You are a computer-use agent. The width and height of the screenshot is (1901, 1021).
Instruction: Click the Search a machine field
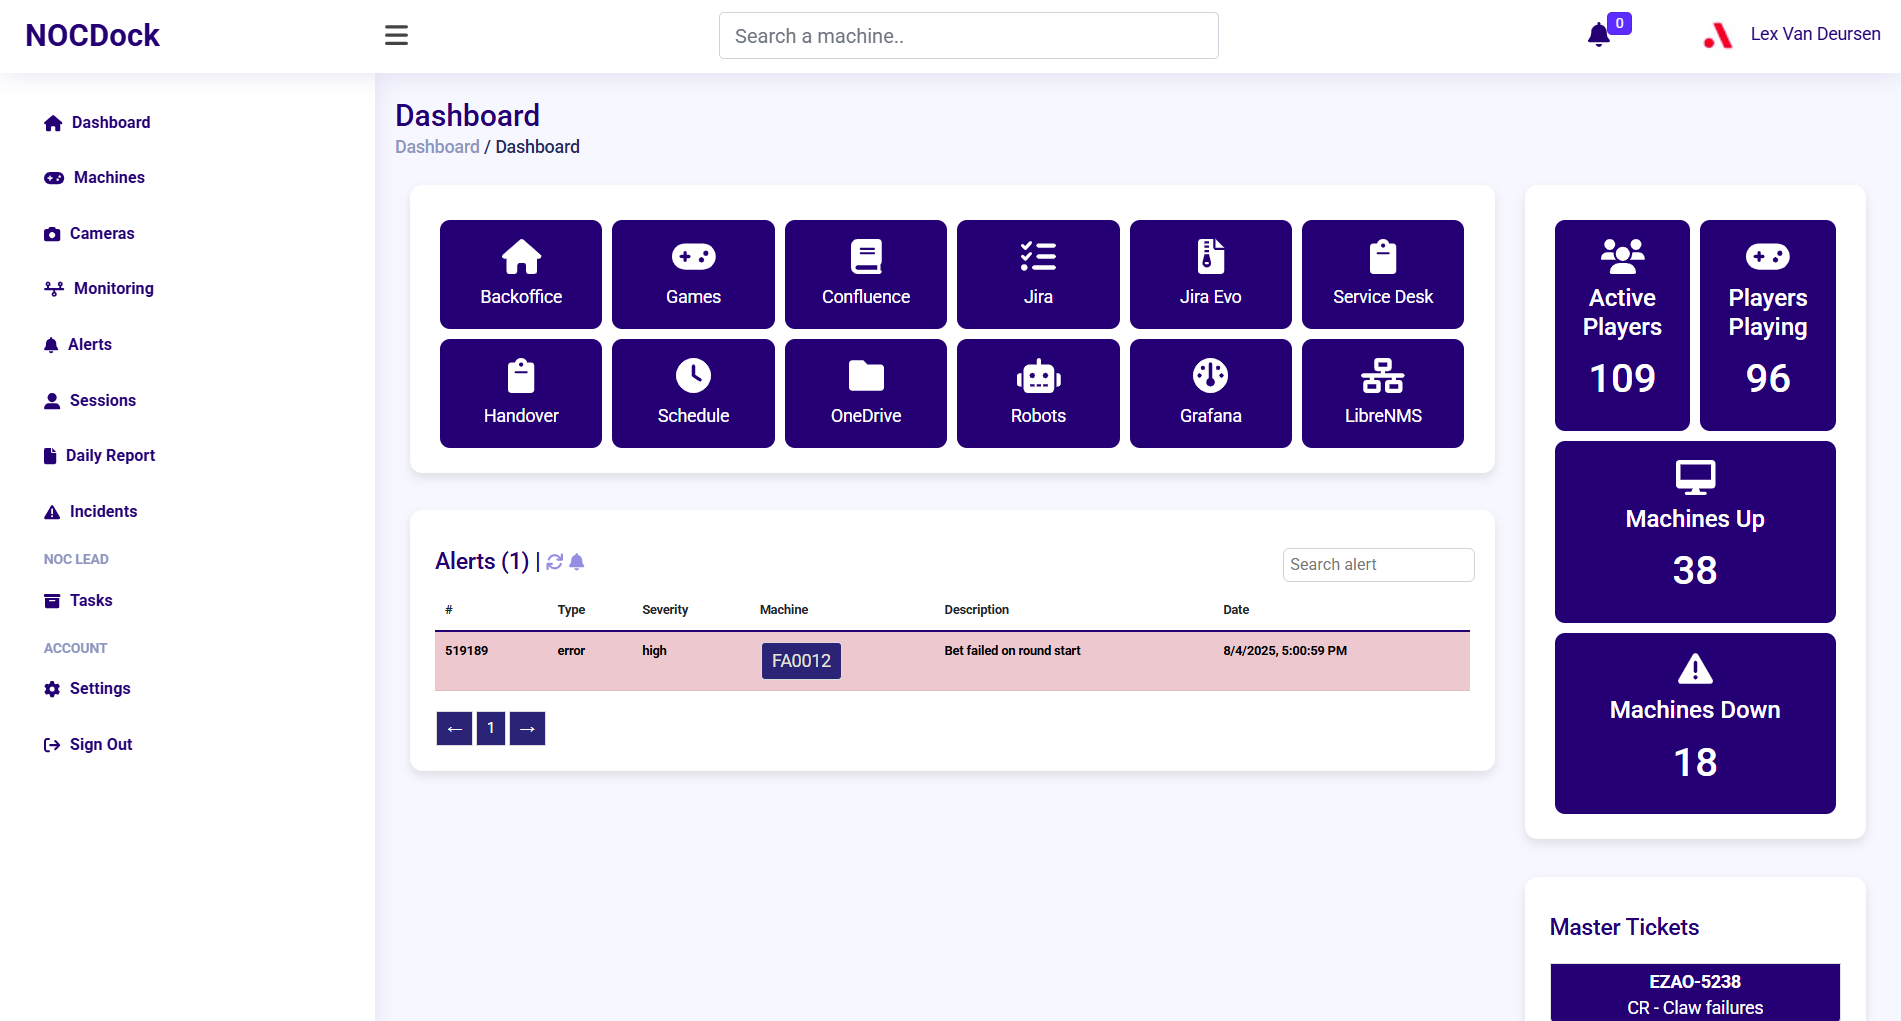click(x=968, y=36)
